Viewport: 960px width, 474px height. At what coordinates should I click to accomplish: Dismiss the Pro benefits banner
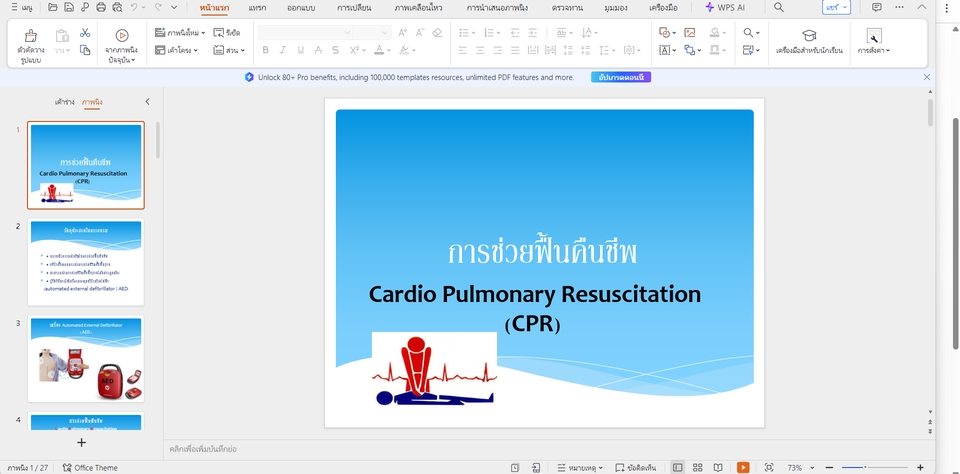point(926,77)
